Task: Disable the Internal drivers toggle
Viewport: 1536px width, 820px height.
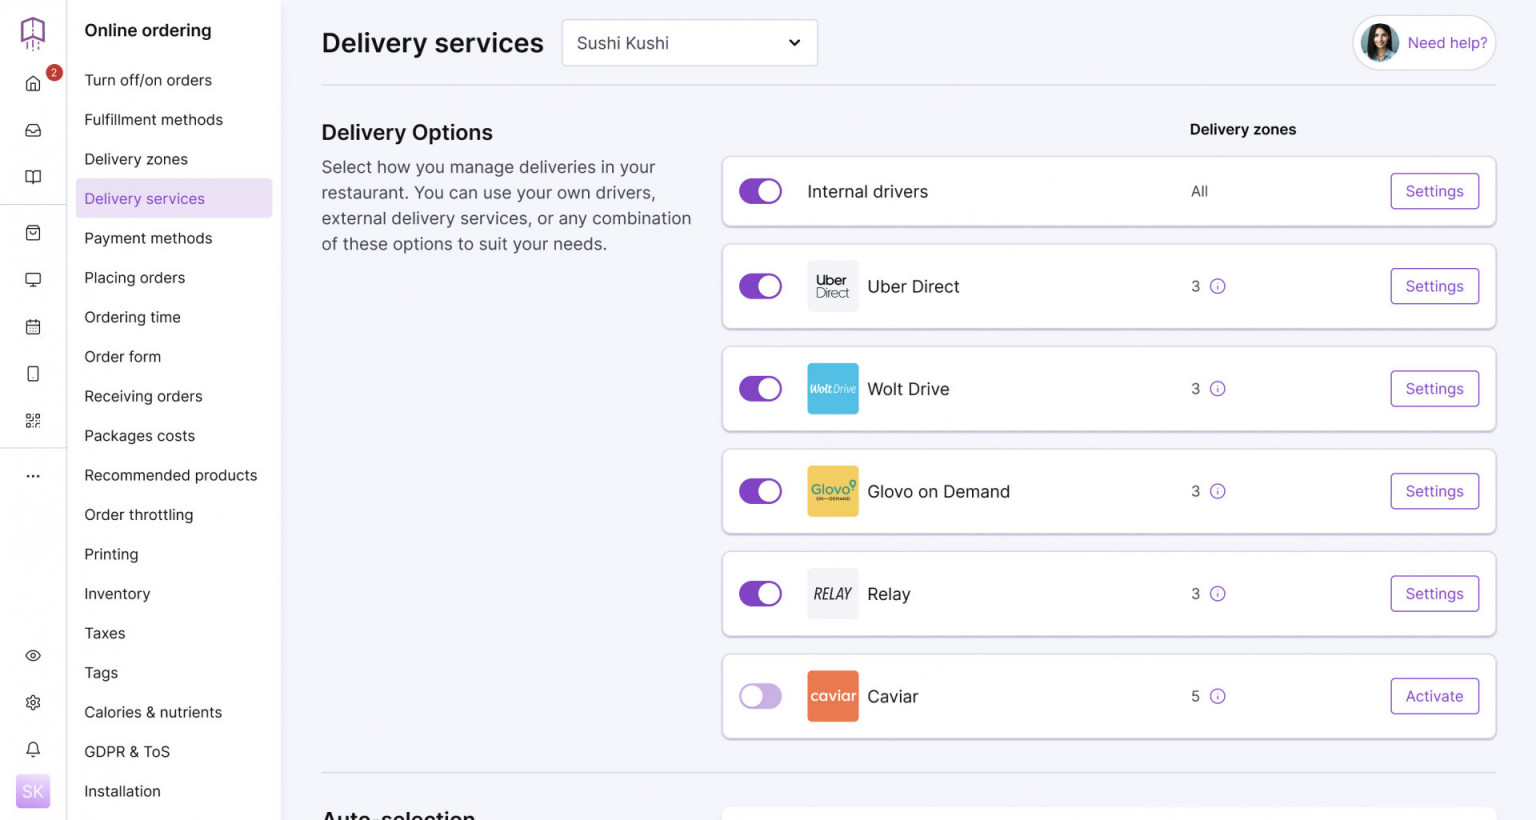Action: (760, 191)
